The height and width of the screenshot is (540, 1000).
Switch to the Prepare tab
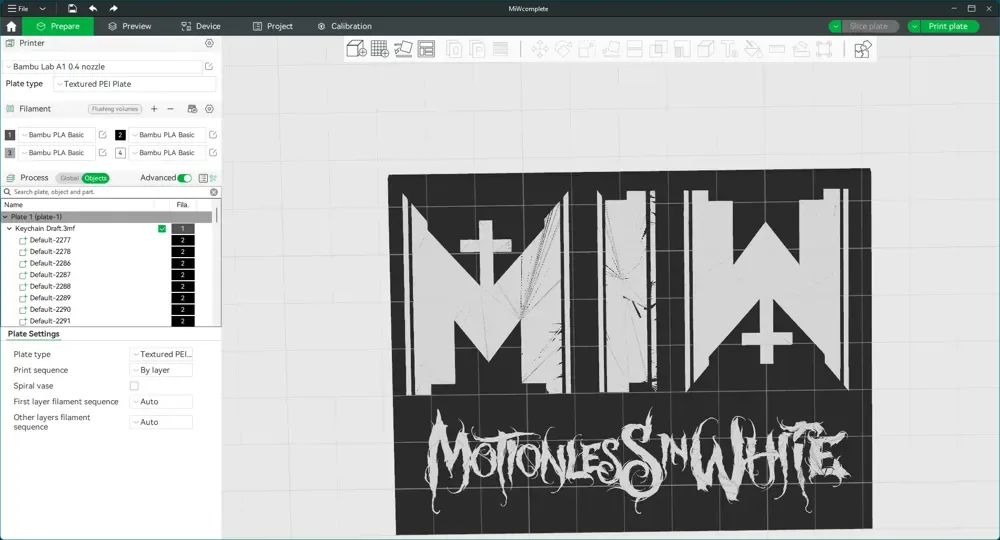point(58,26)
